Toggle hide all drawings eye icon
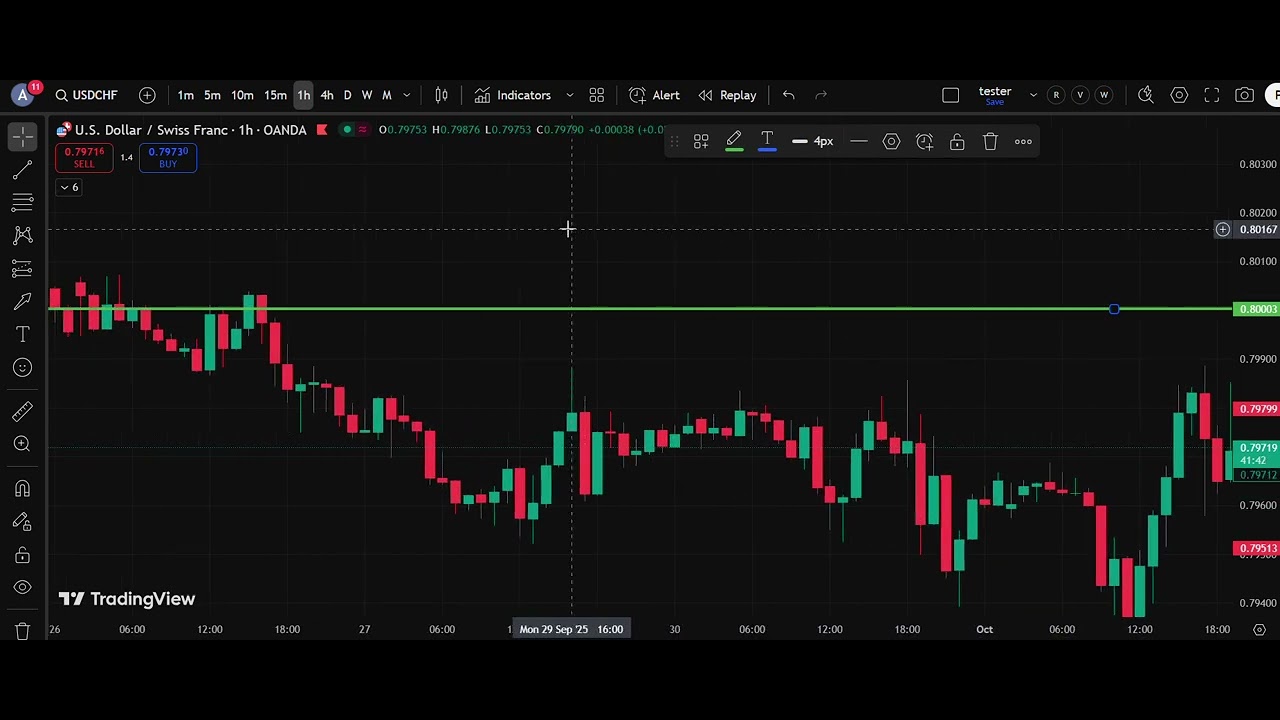 tap(22, 588)
